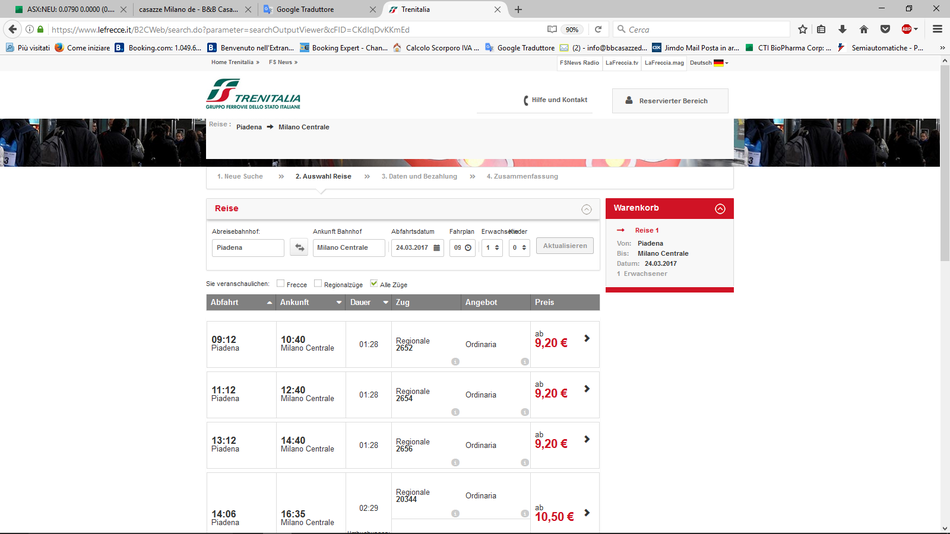Viewport: 950px width, 534px height.
Task: Show site information icon in address bar
Action: pyautogui.click(x=29, y=29)
